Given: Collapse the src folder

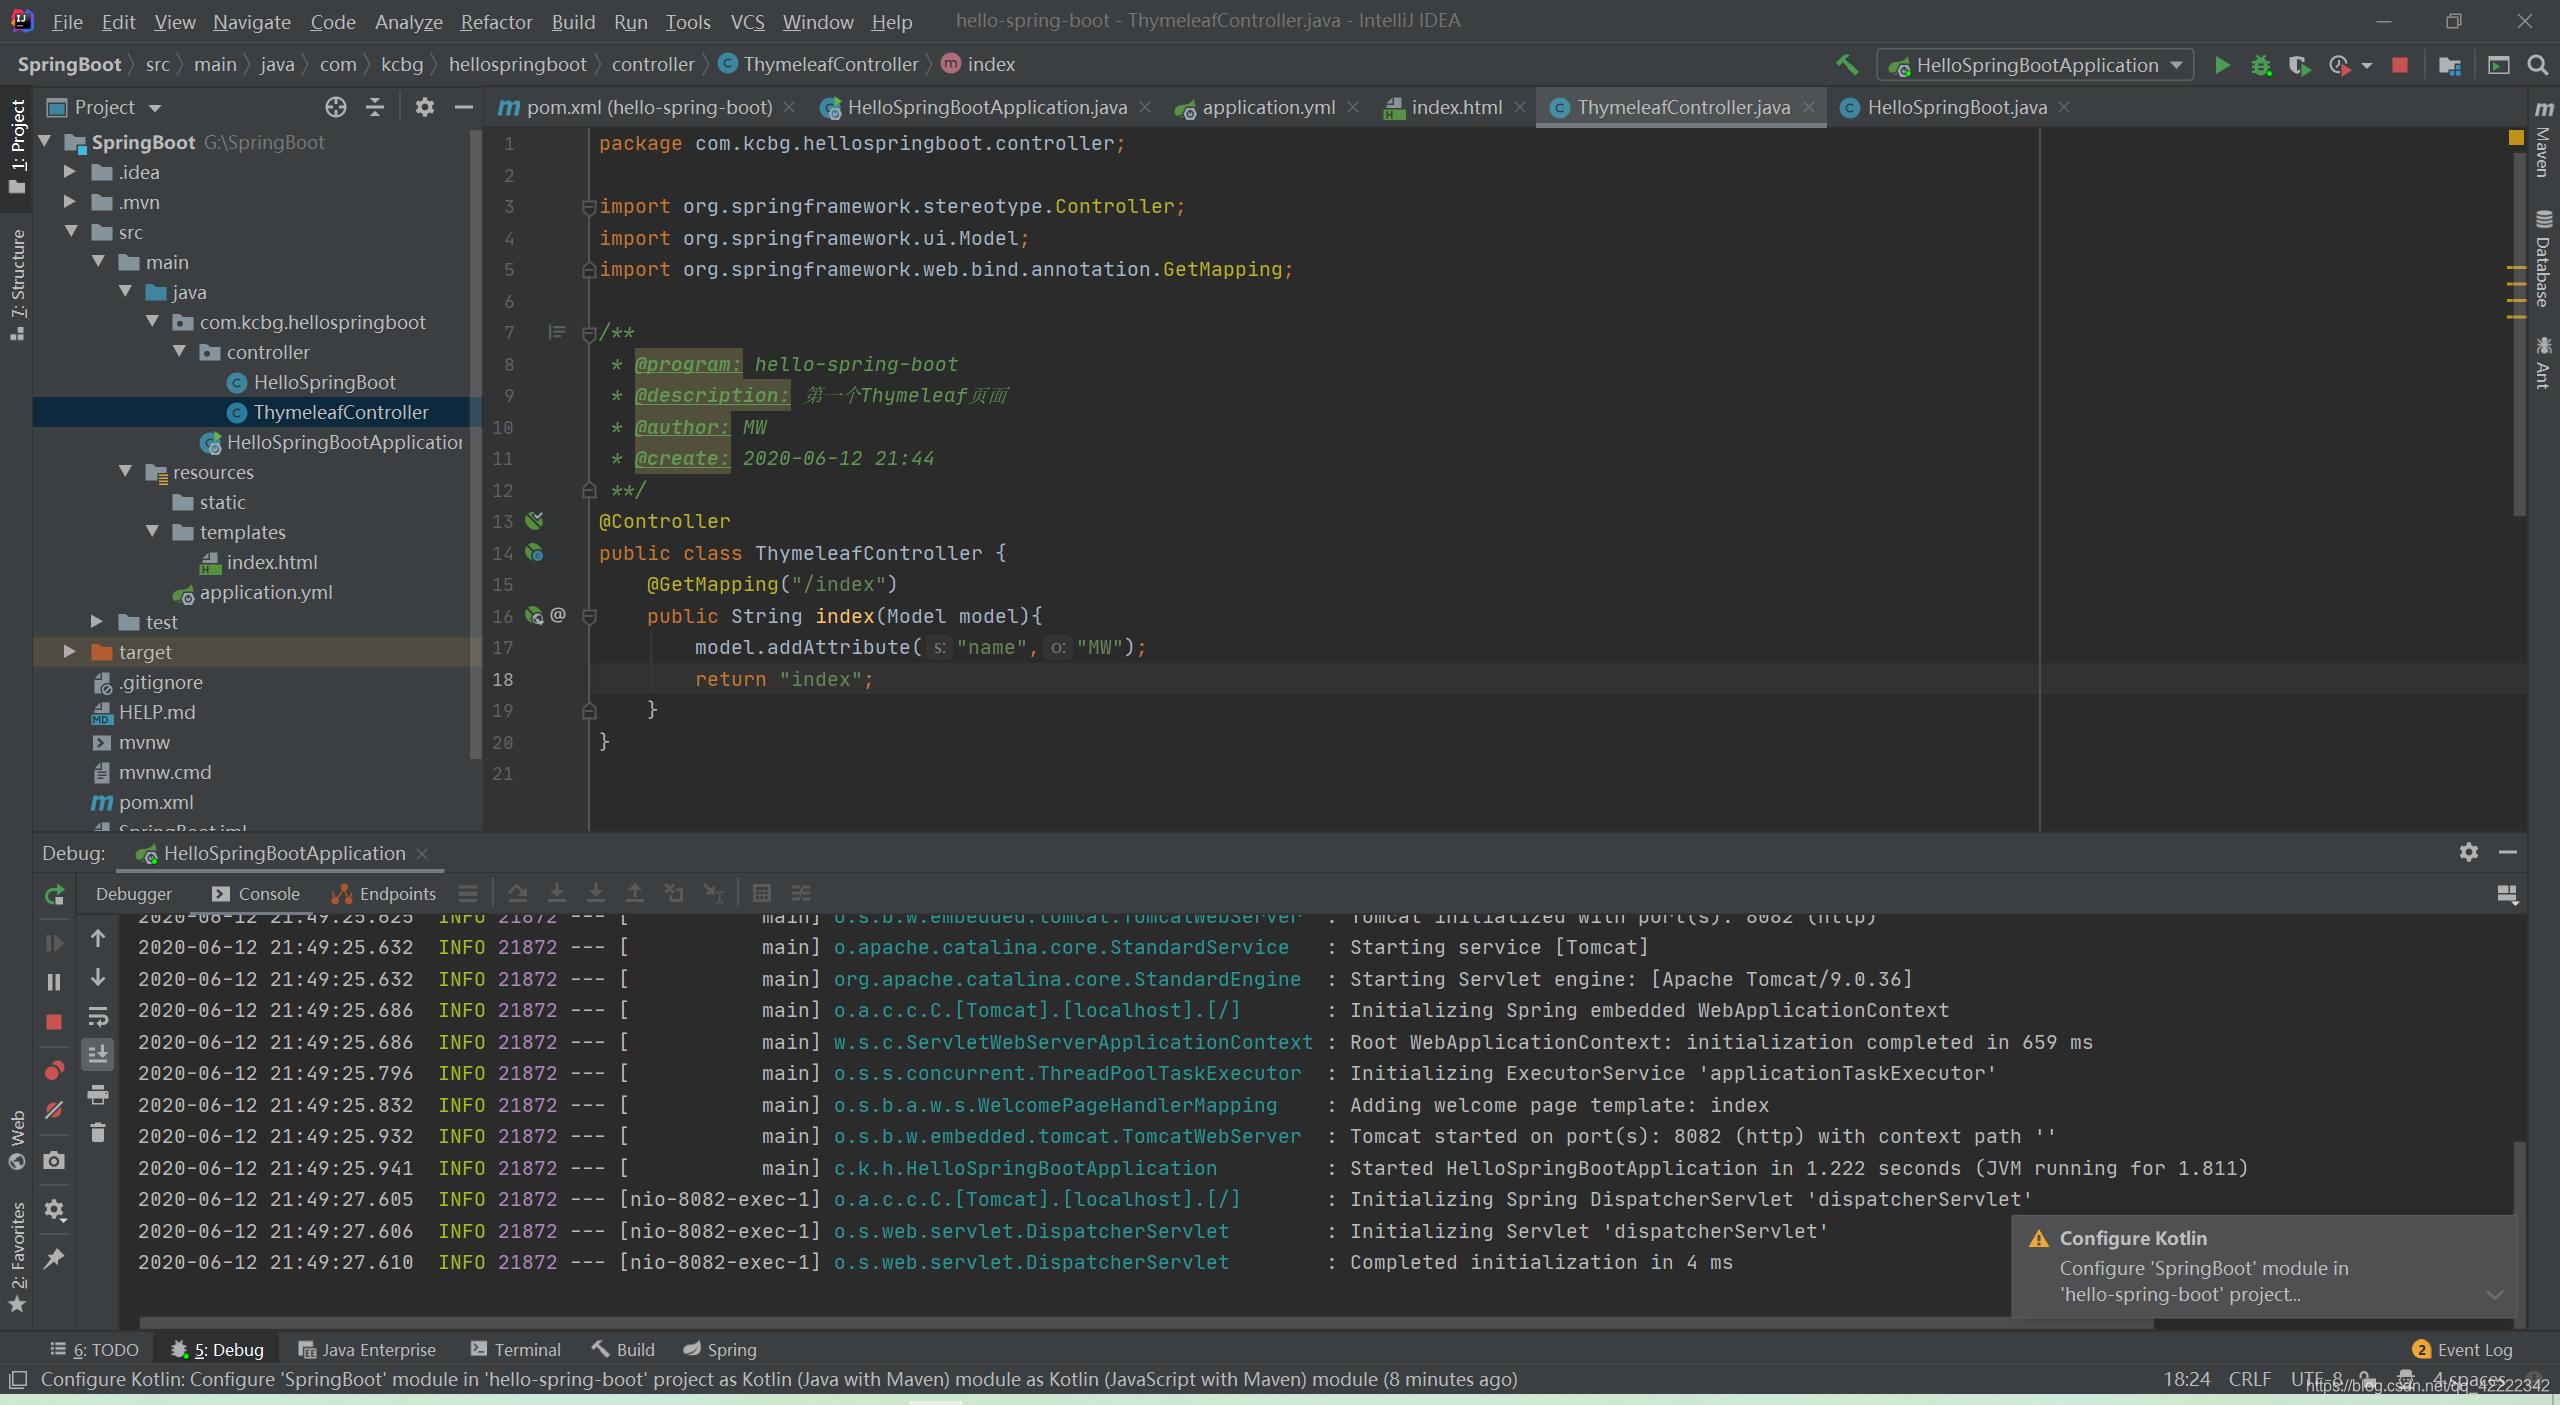Looking at the screenshot, I should coord(72,232).
